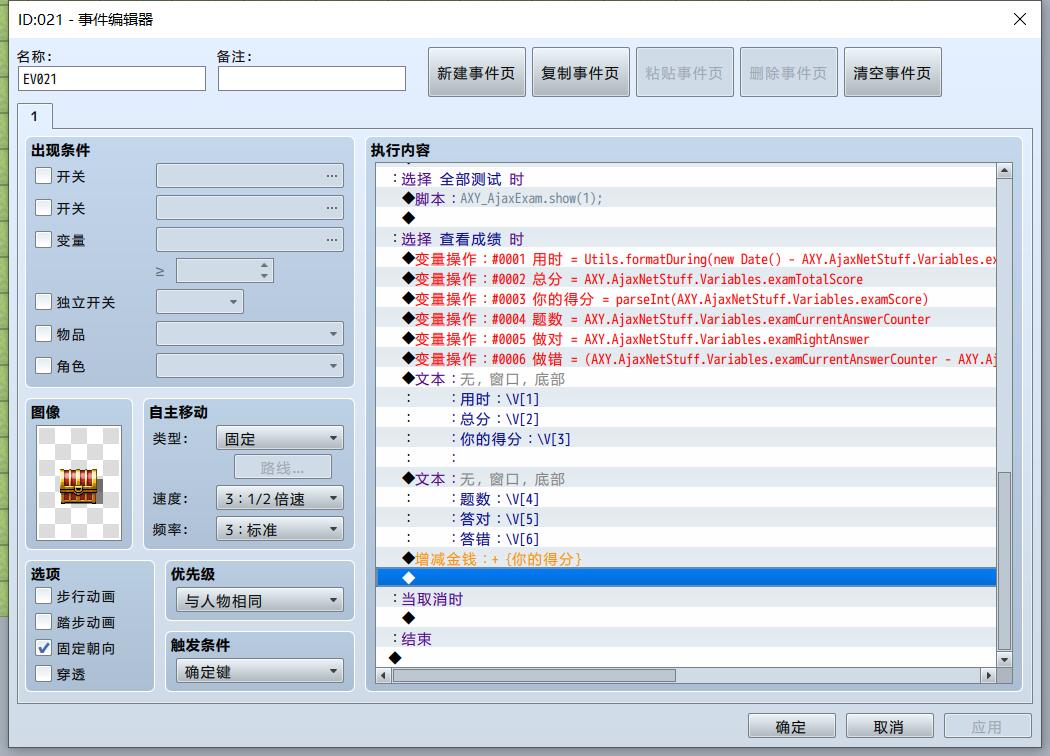The image size is (1050, 756).
Task: Uncheck the 固定朝向 option
Action: click(44, 648)
